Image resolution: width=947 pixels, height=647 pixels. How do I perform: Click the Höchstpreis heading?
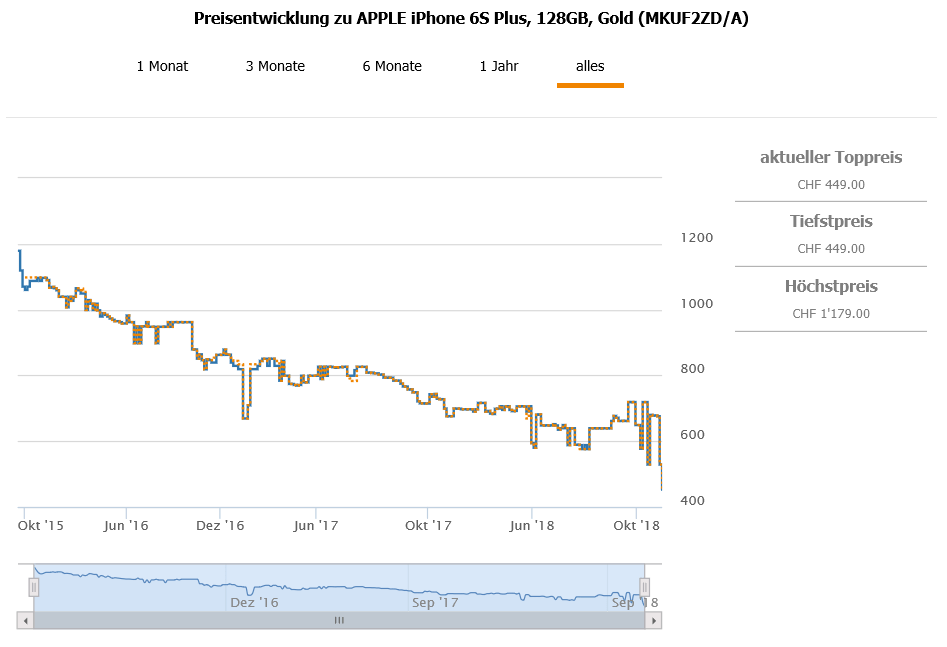pos(831,286)
